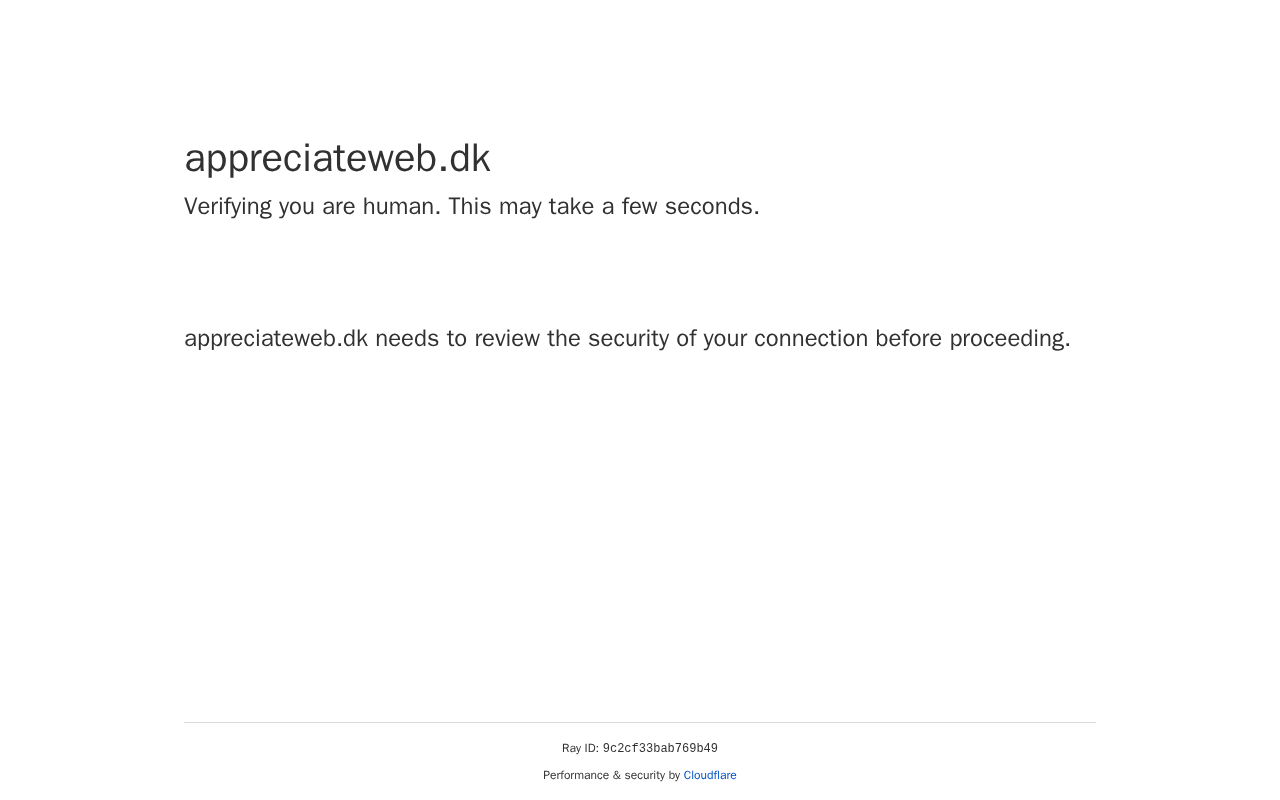Click the 'Performance & security by' text

[x=611, y=775]
